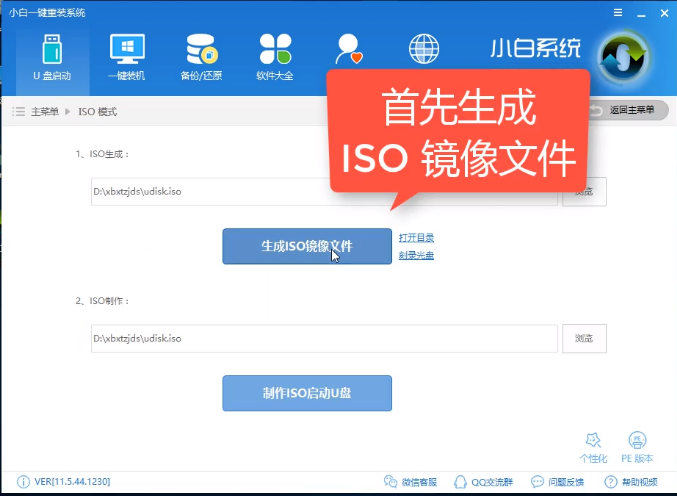Open the U盘启动 tab
Screen dimensions: 677x496
(x=50, y=60)
